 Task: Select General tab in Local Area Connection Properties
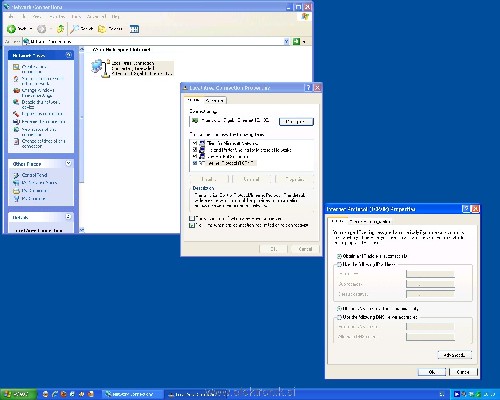pyautogui.click(x=193, y=100)
